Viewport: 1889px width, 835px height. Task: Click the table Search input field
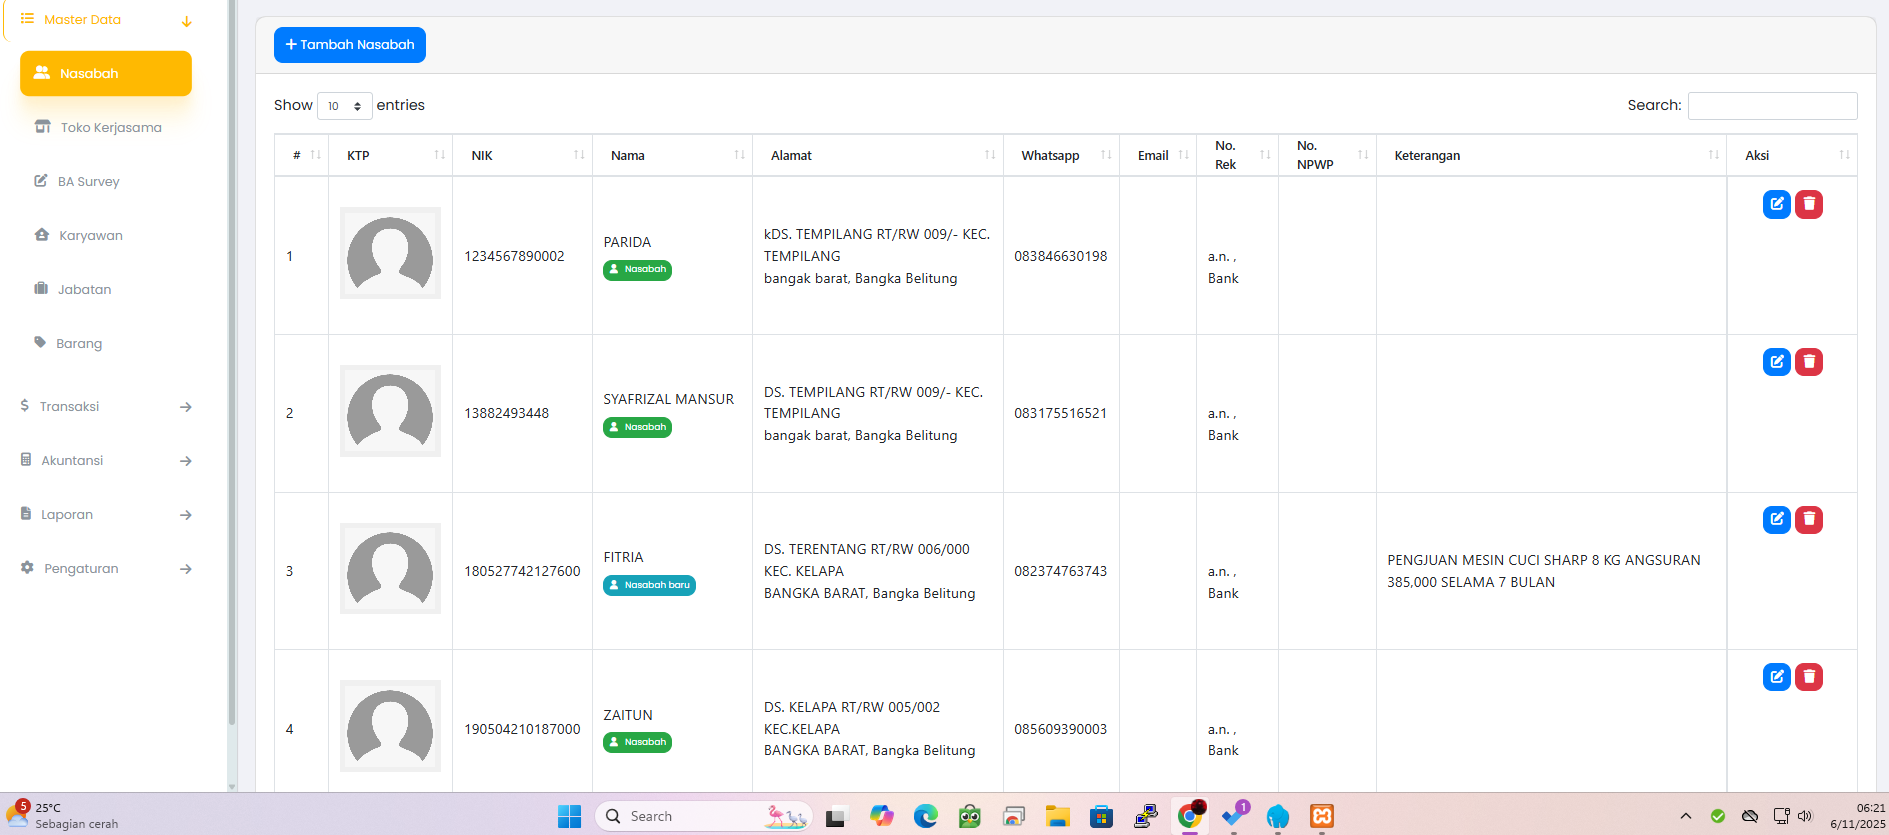tap(1771, 106)
